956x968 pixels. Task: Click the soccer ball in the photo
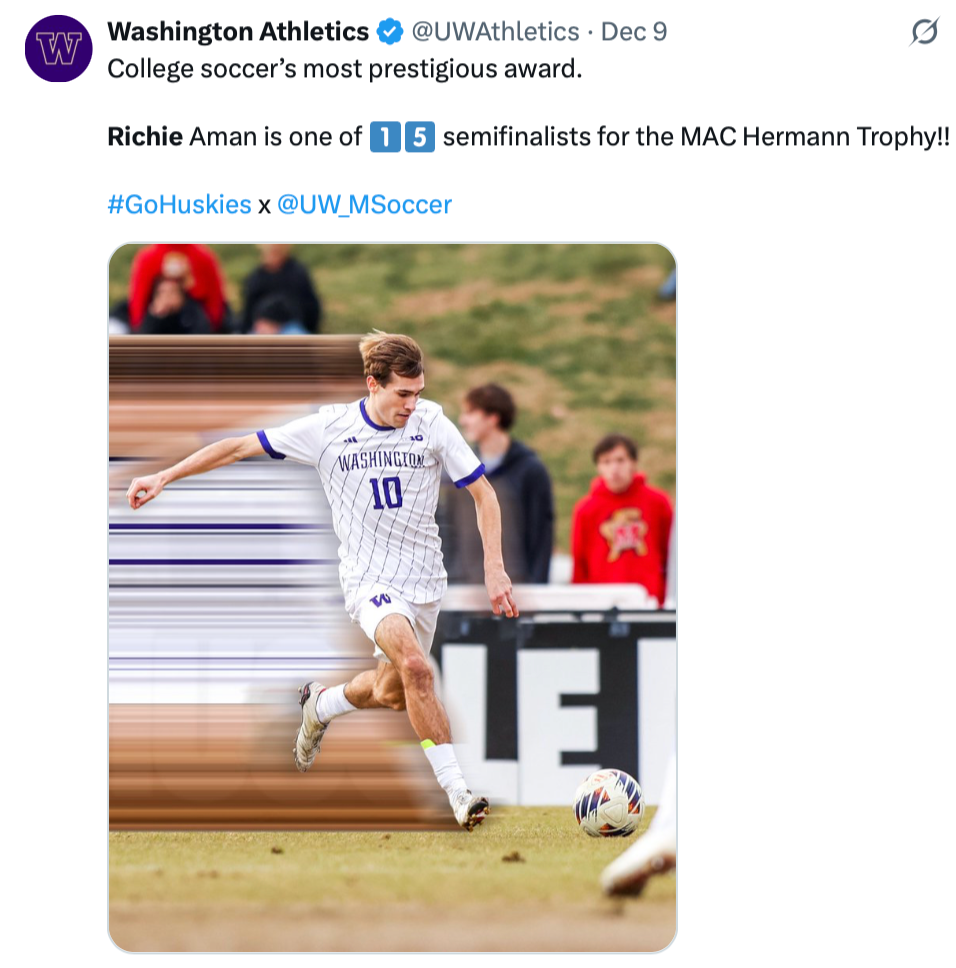608,802
